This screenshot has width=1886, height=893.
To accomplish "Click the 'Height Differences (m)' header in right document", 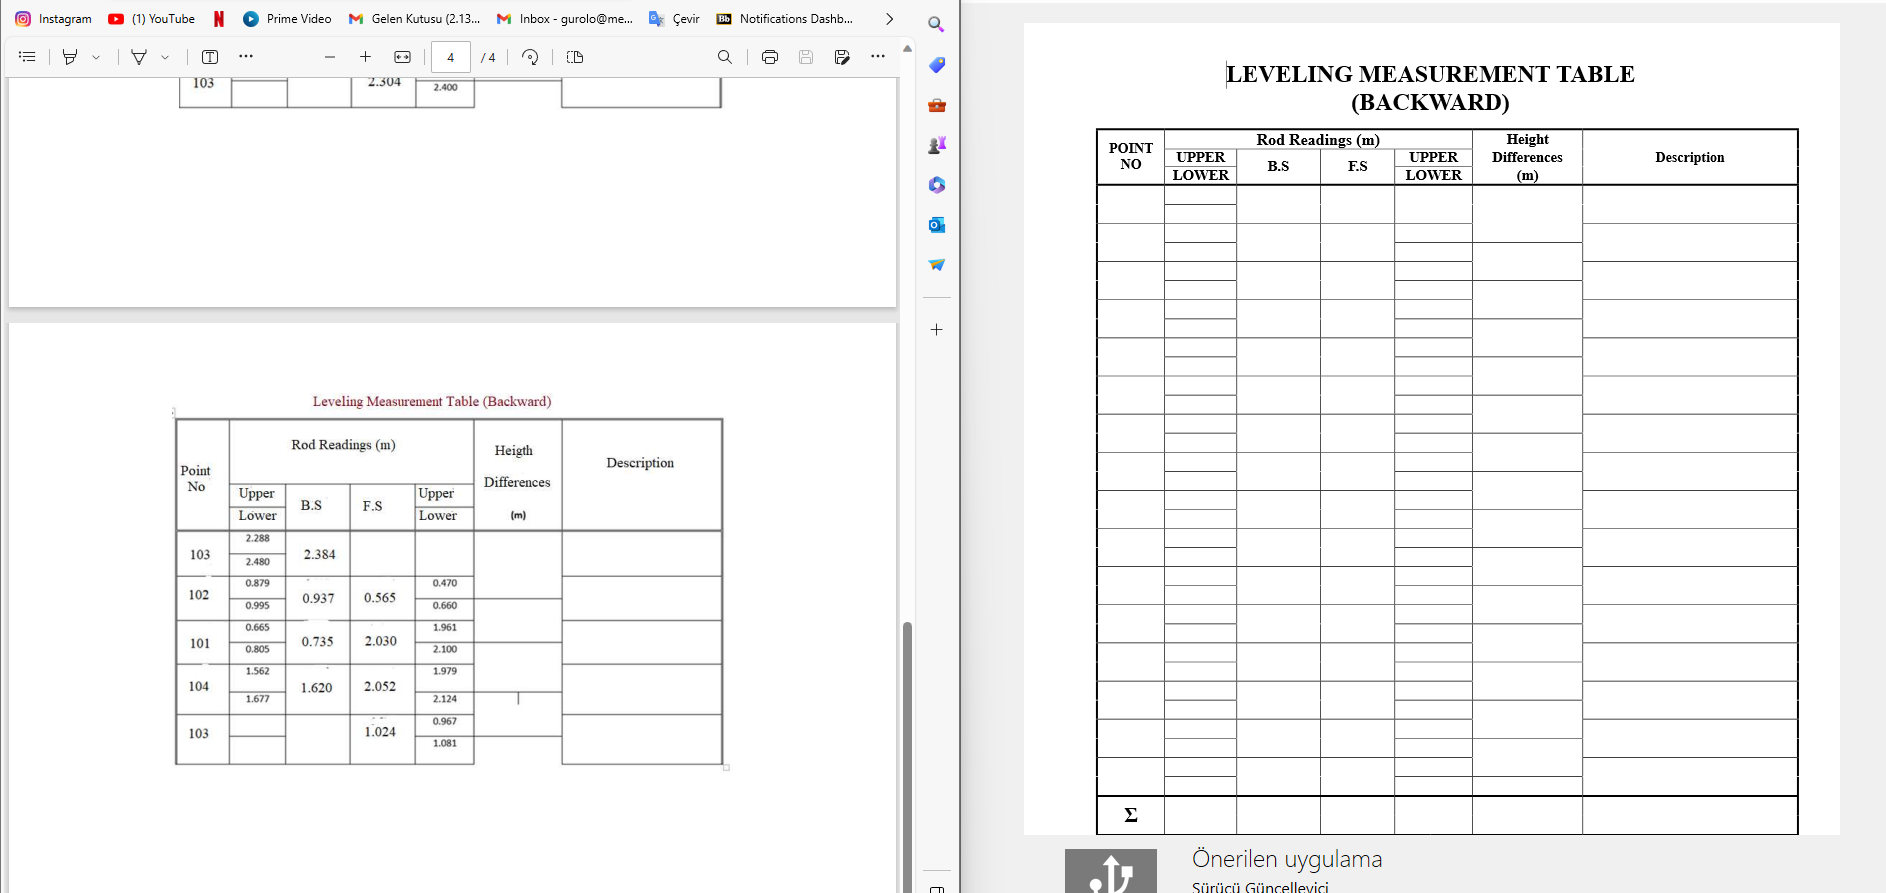I will pos(1527,157).
